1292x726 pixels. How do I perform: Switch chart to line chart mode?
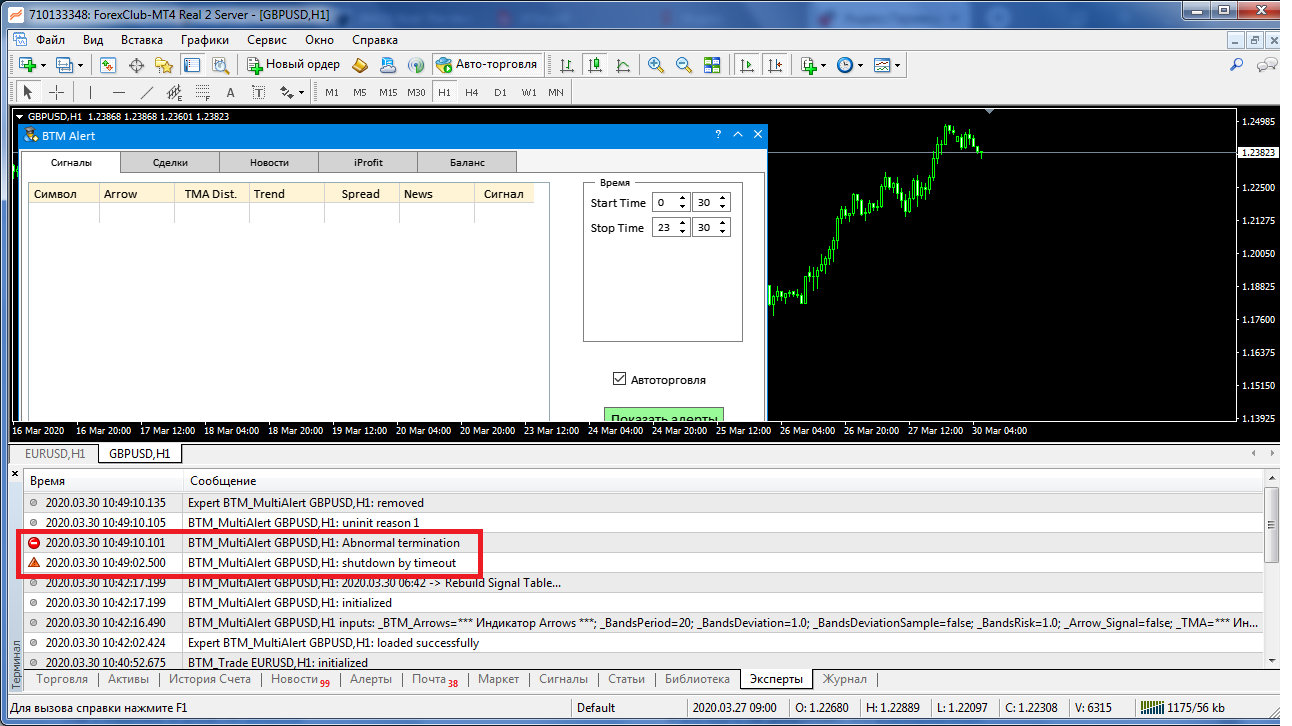pos(623,65)
